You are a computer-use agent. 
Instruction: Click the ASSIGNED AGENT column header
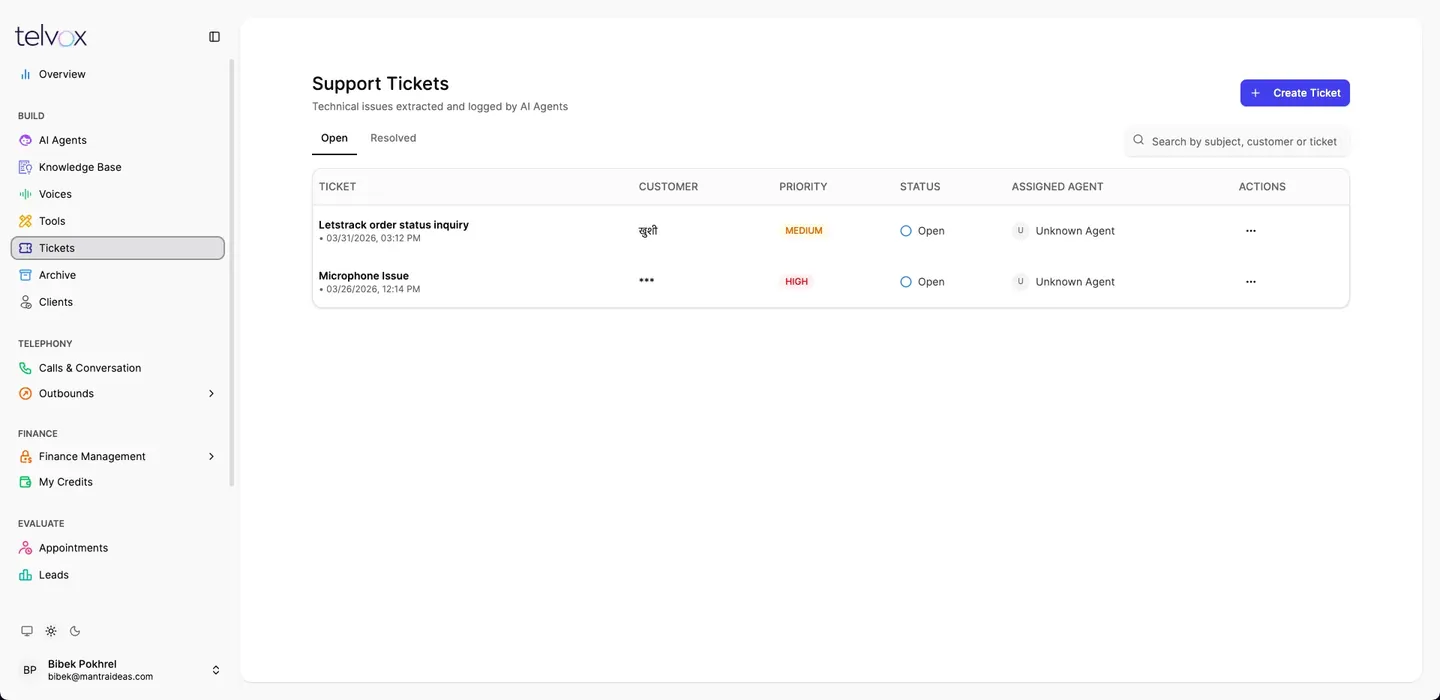pyautogui.click(x=1058, y=187)
